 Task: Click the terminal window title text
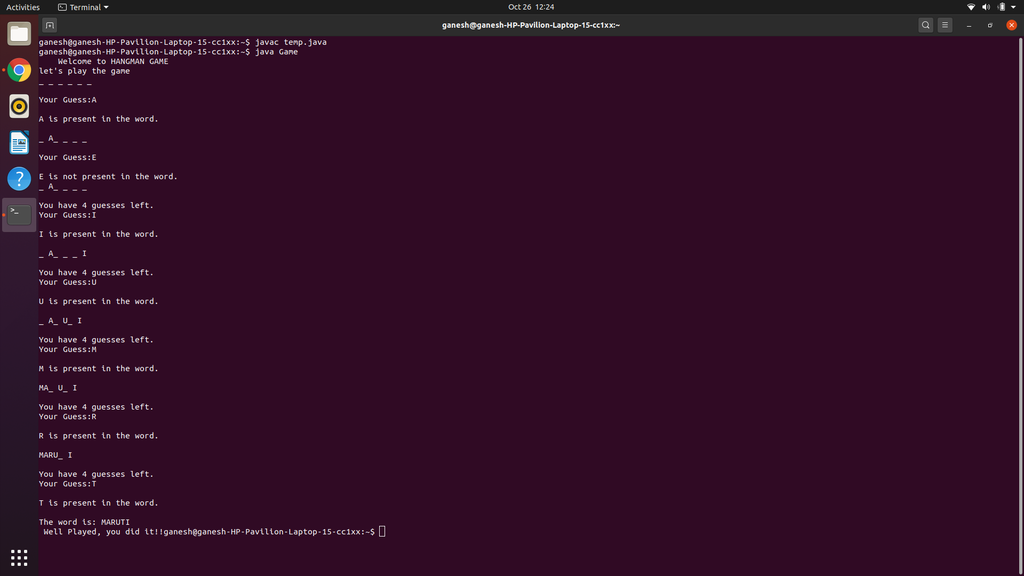point(531,25)
